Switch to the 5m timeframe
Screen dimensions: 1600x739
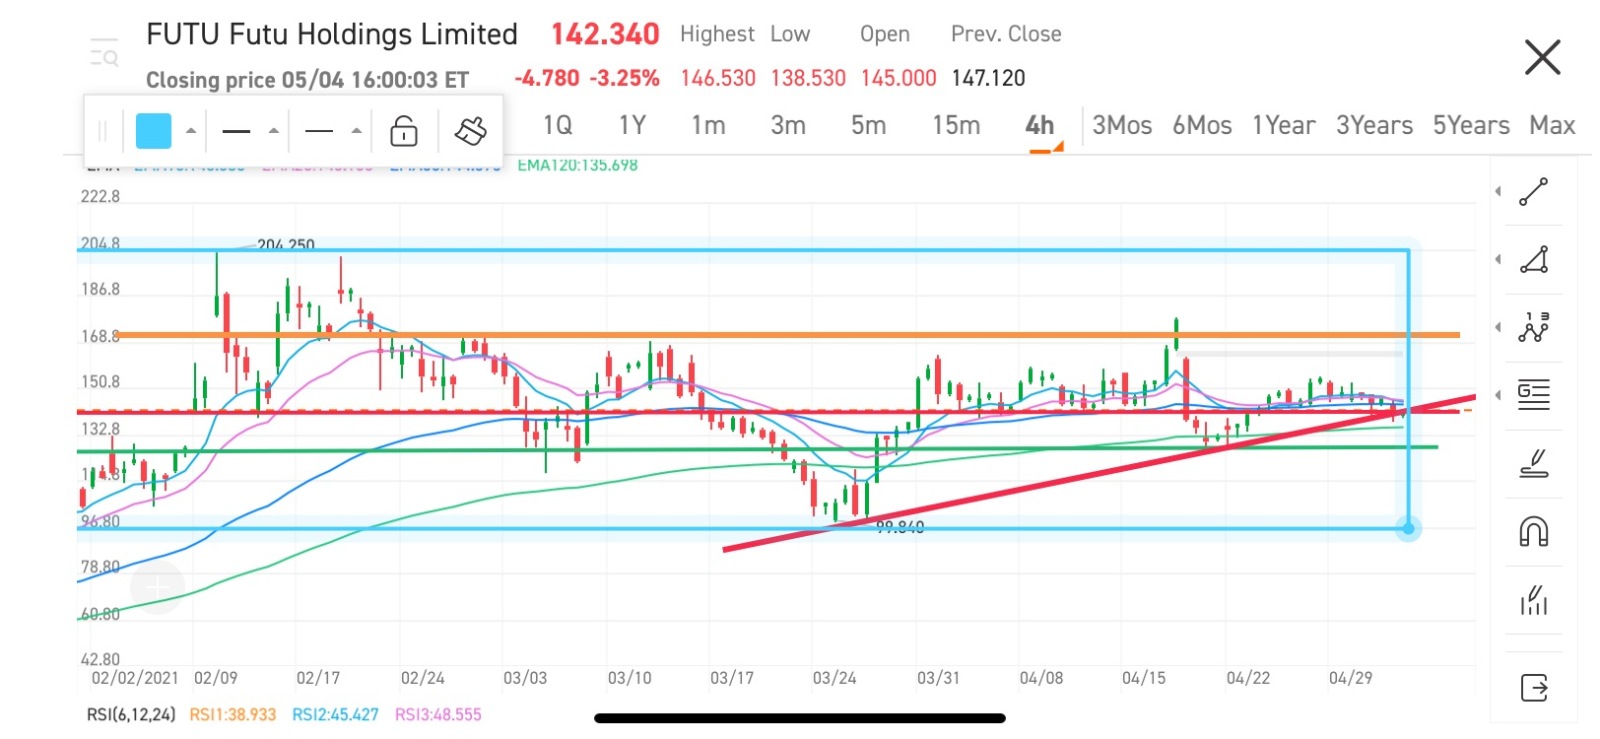(868, 125)
